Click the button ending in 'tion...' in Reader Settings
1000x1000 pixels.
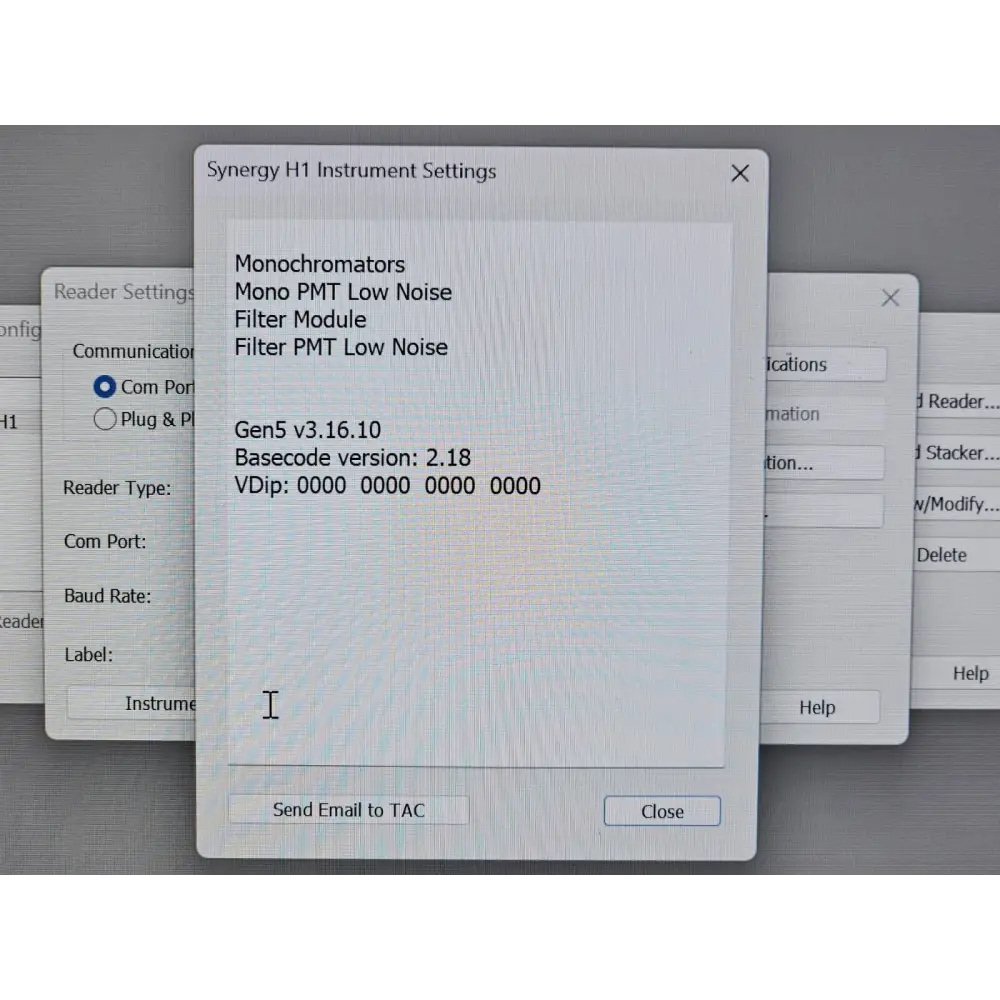pos(824,463)
